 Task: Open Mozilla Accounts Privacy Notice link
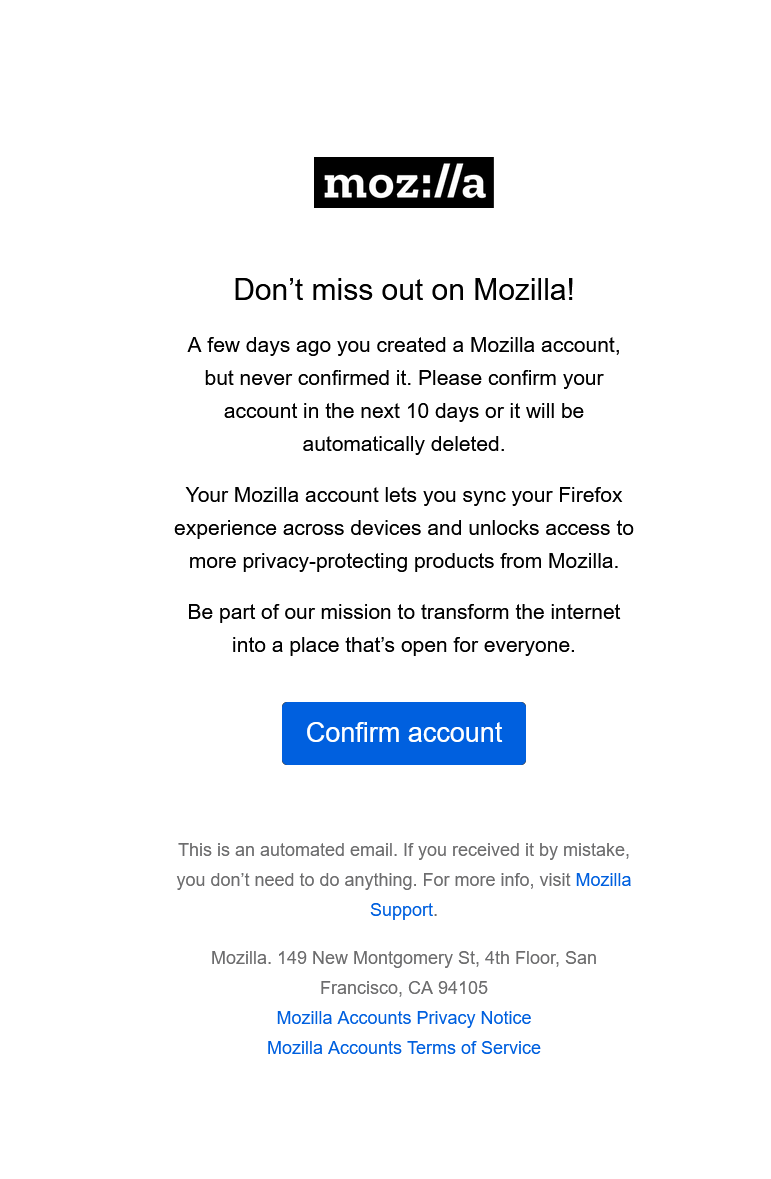pos(403,1017)
